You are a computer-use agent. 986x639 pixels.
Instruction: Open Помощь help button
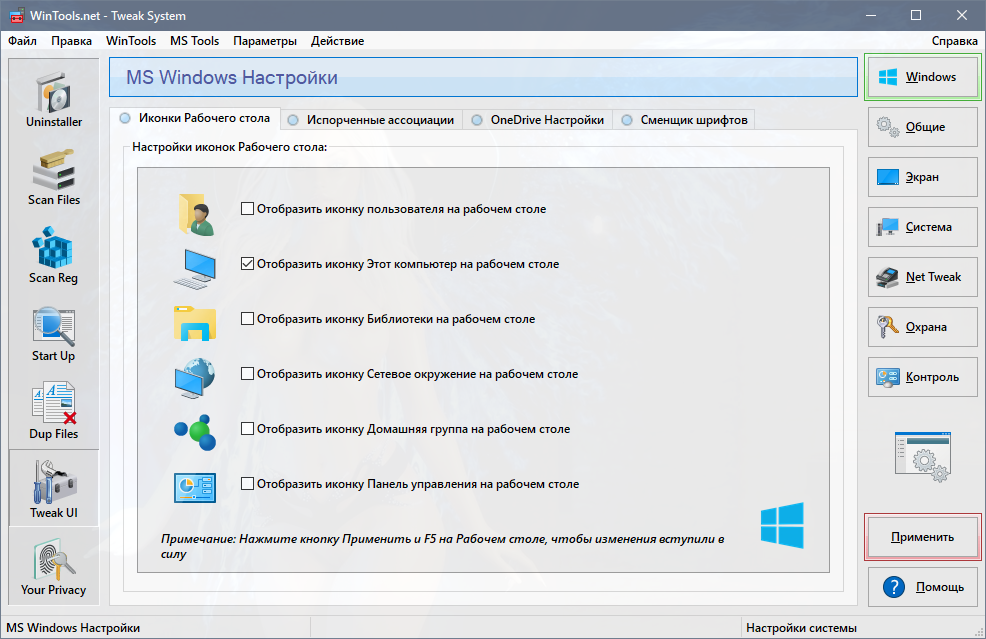922,587
